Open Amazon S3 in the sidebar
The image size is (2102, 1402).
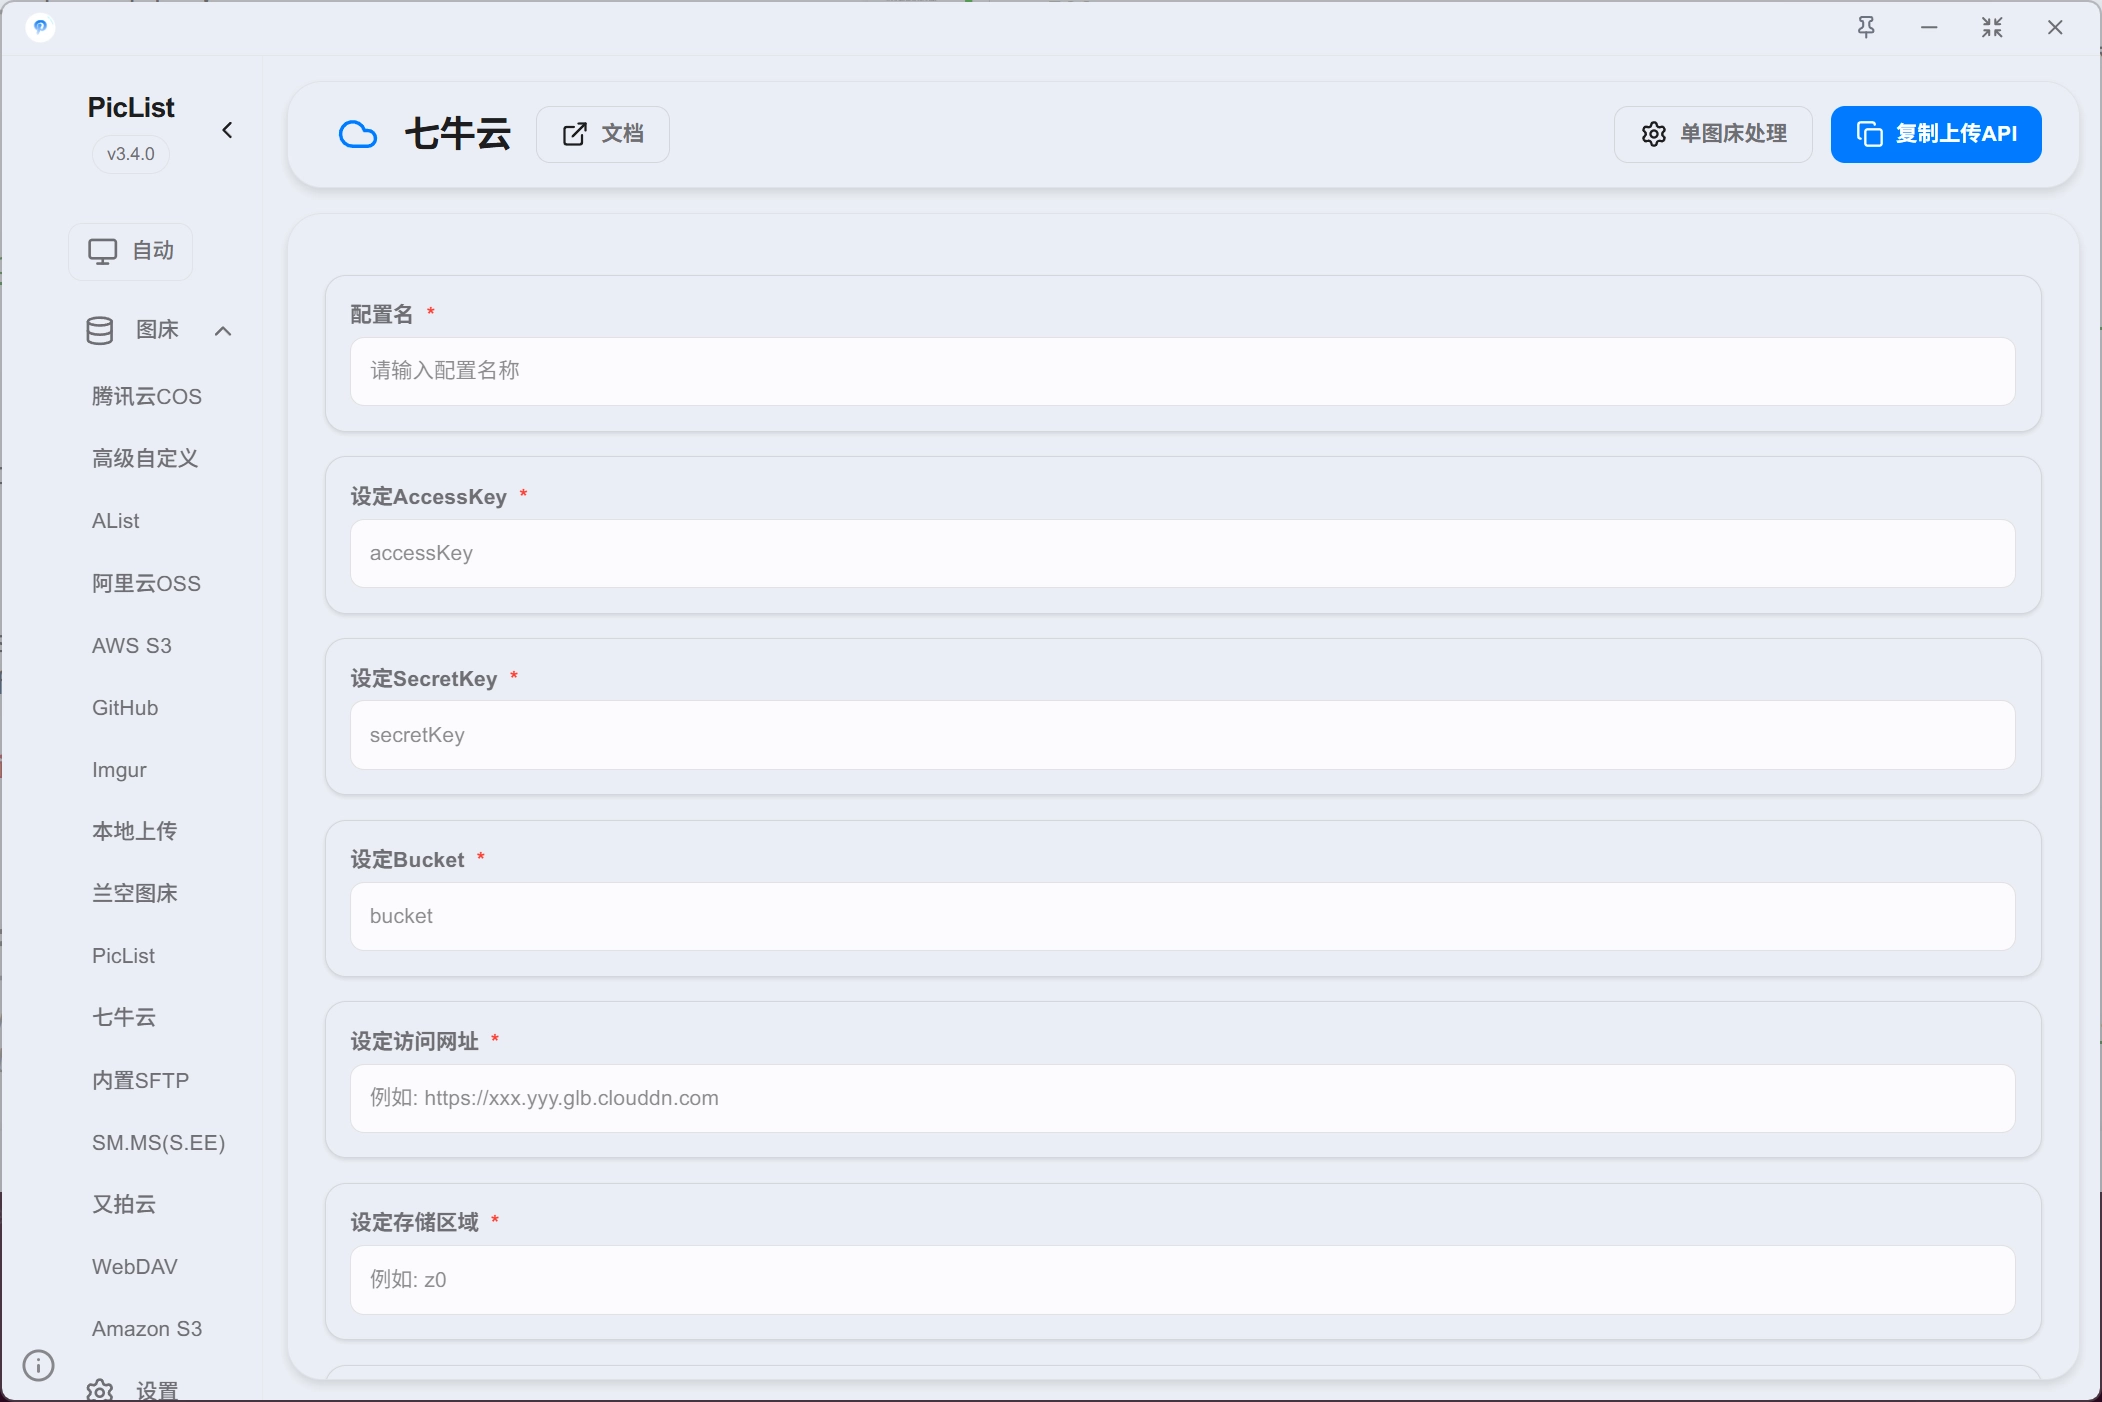[x=147, y=1329]
